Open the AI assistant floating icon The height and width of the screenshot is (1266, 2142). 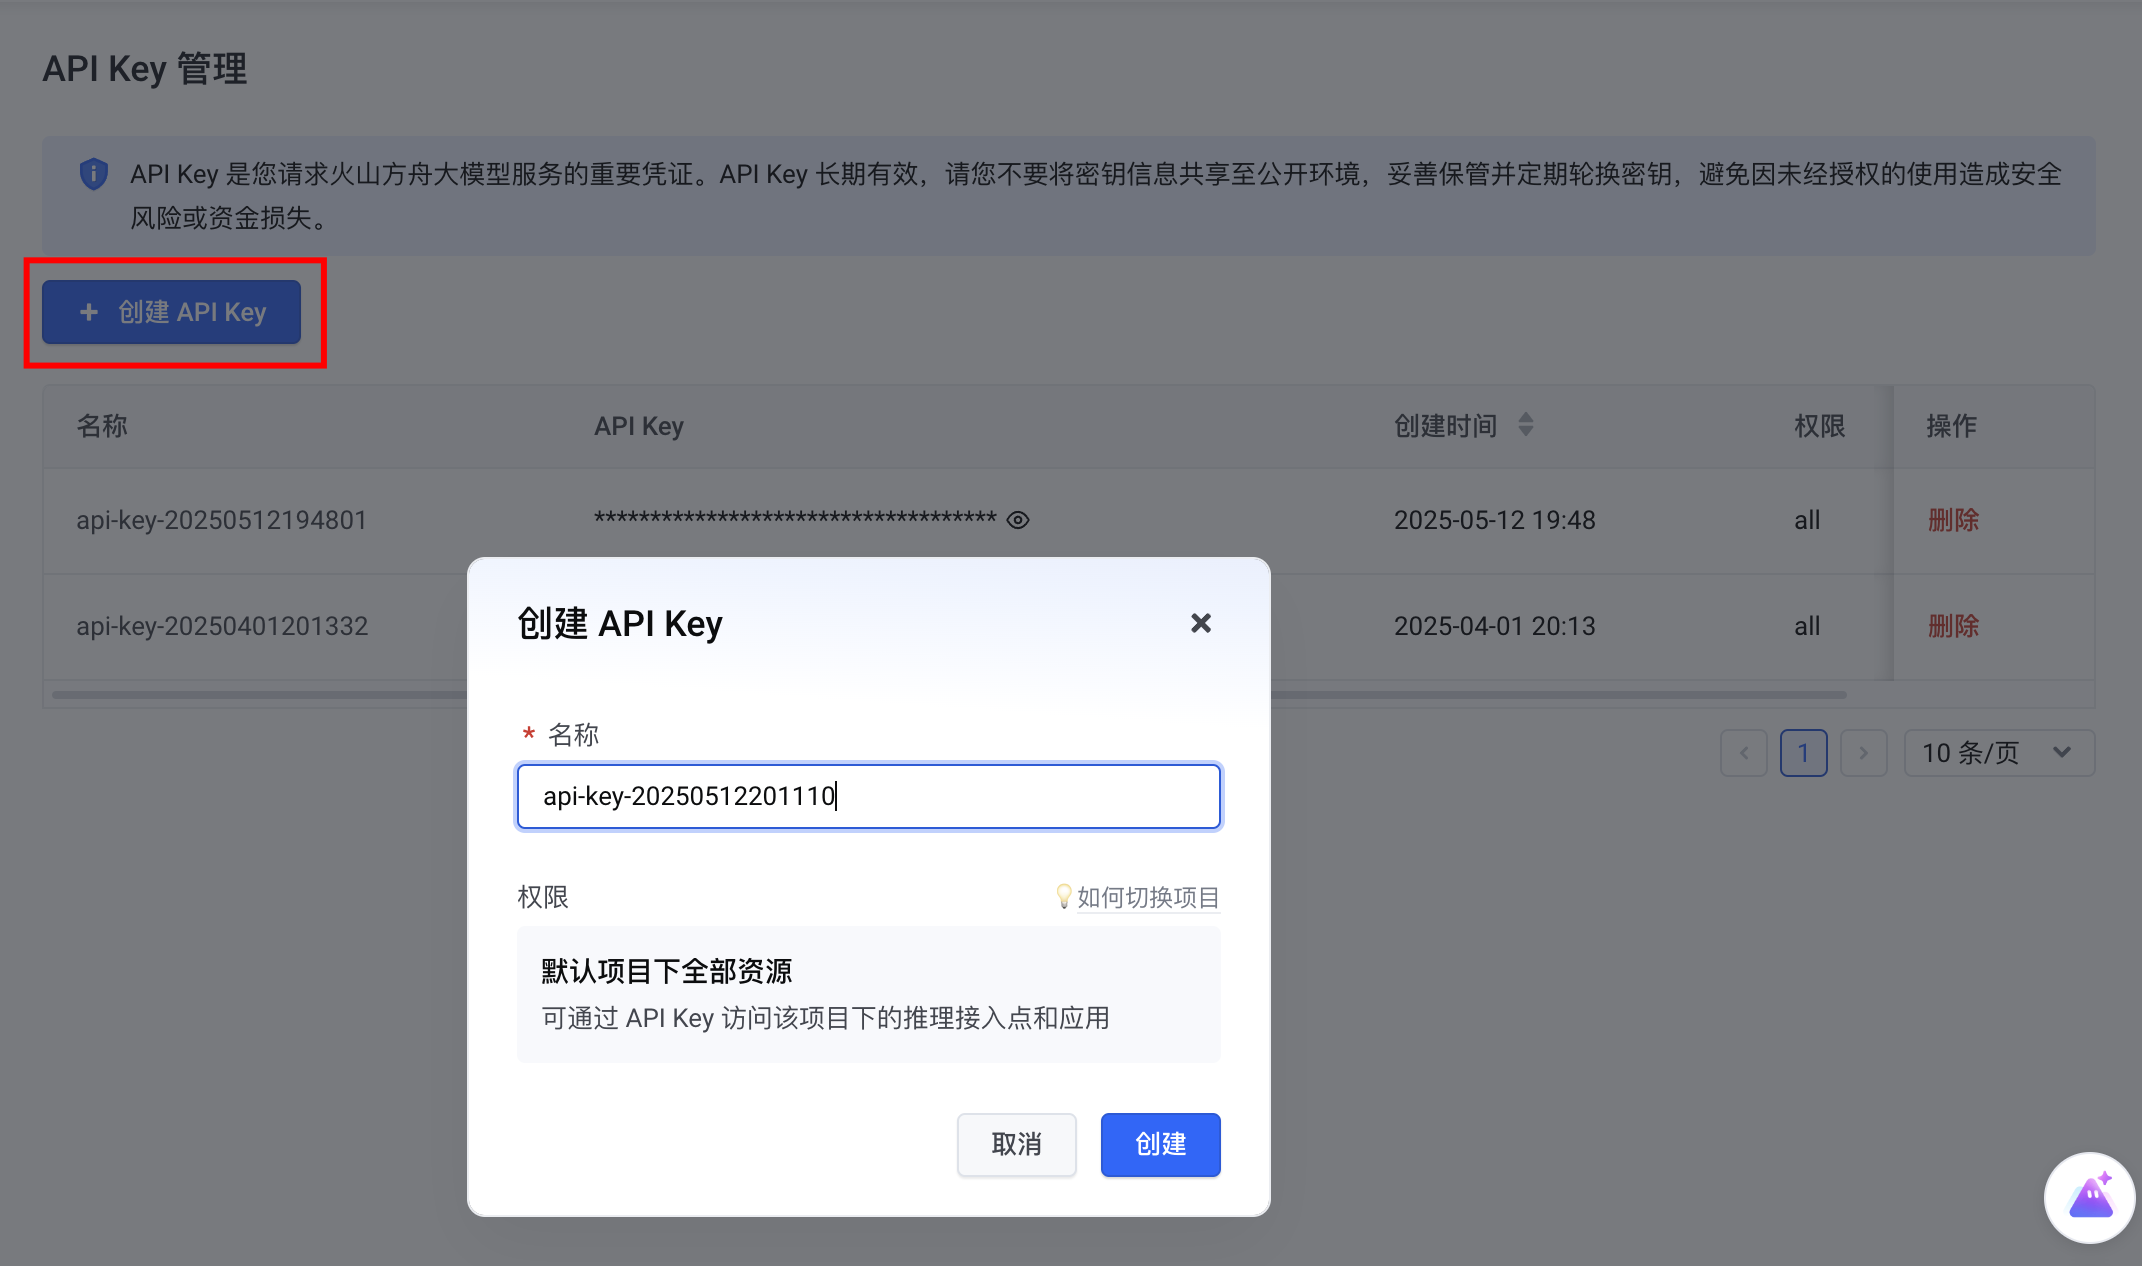point(2089,1197)
